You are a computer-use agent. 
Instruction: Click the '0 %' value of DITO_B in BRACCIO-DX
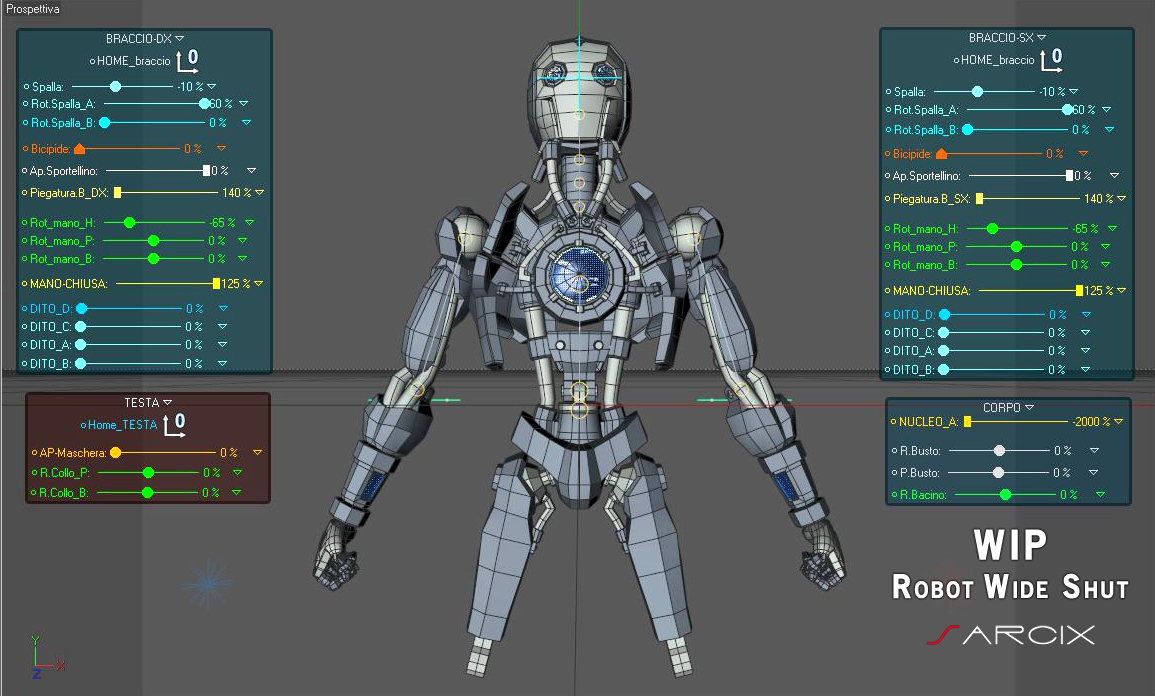click(x=194, y=364)
